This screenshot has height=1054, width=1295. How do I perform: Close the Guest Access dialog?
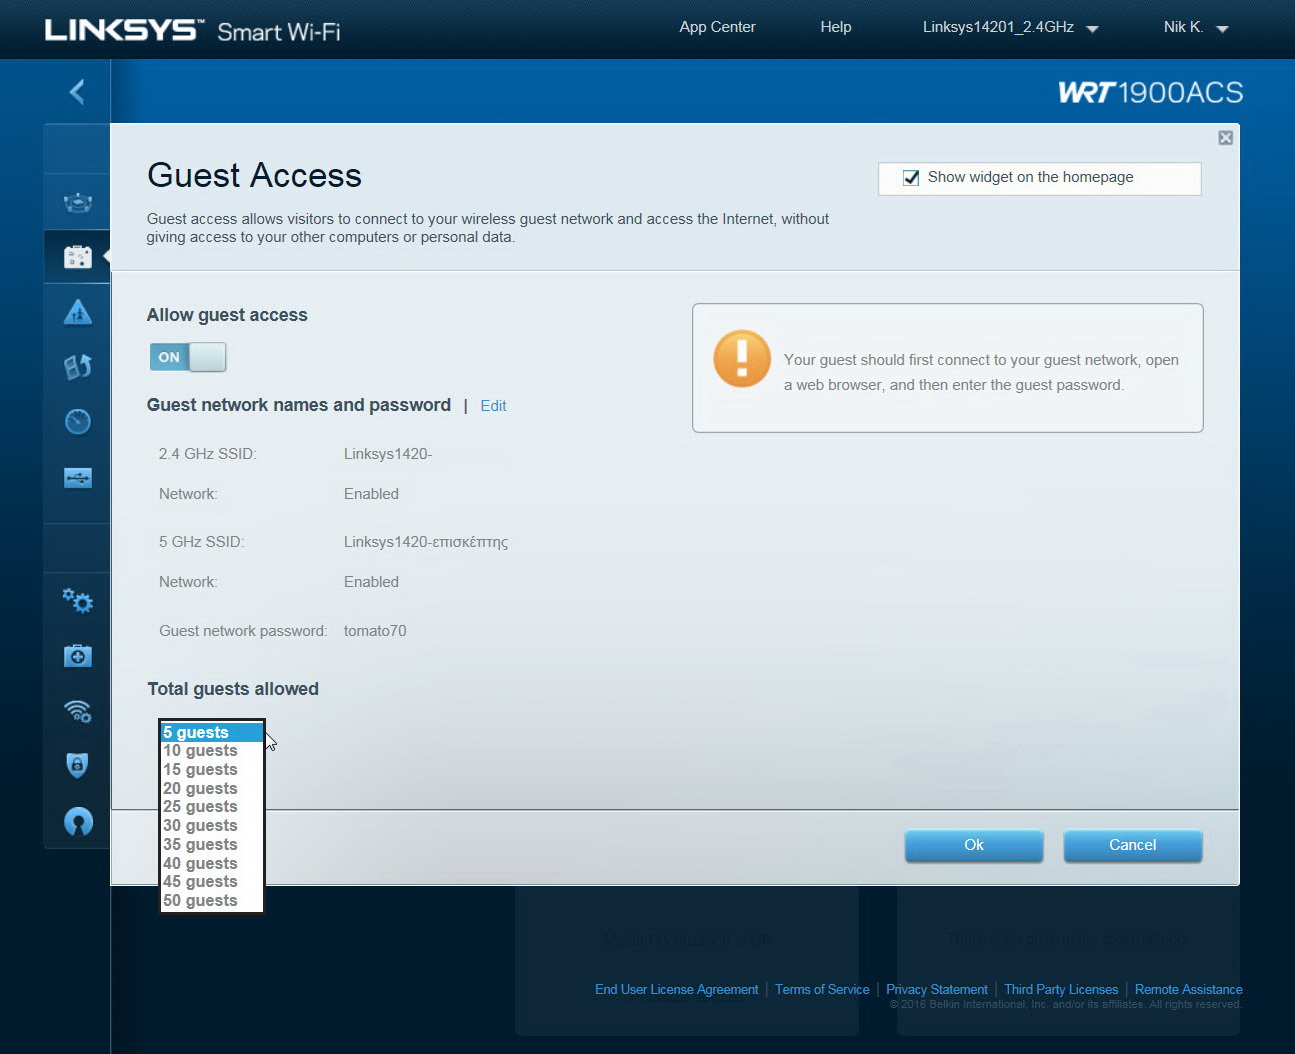pos(1225,138)
